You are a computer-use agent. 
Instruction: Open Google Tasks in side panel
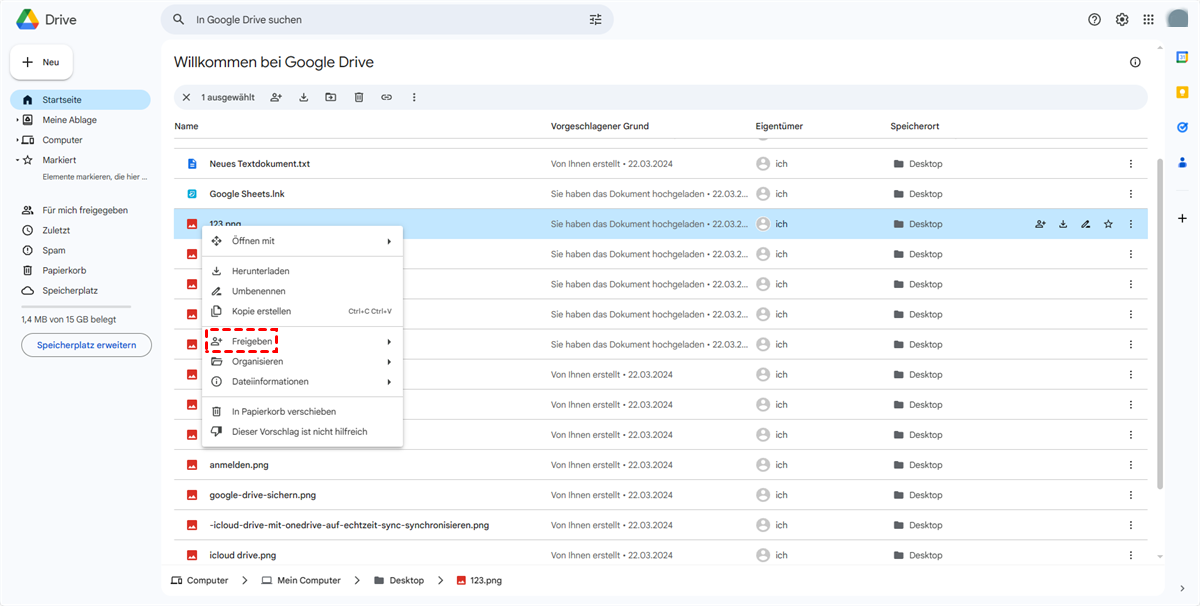click(x=1182, y=127)
